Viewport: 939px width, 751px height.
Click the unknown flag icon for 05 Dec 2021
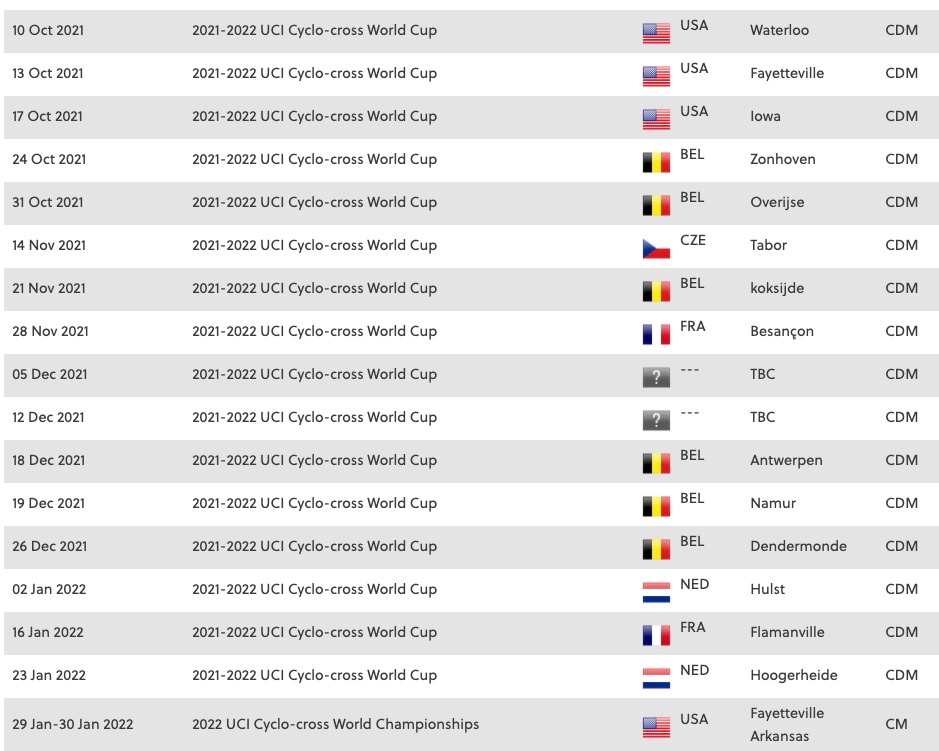[x=656, y=377]
